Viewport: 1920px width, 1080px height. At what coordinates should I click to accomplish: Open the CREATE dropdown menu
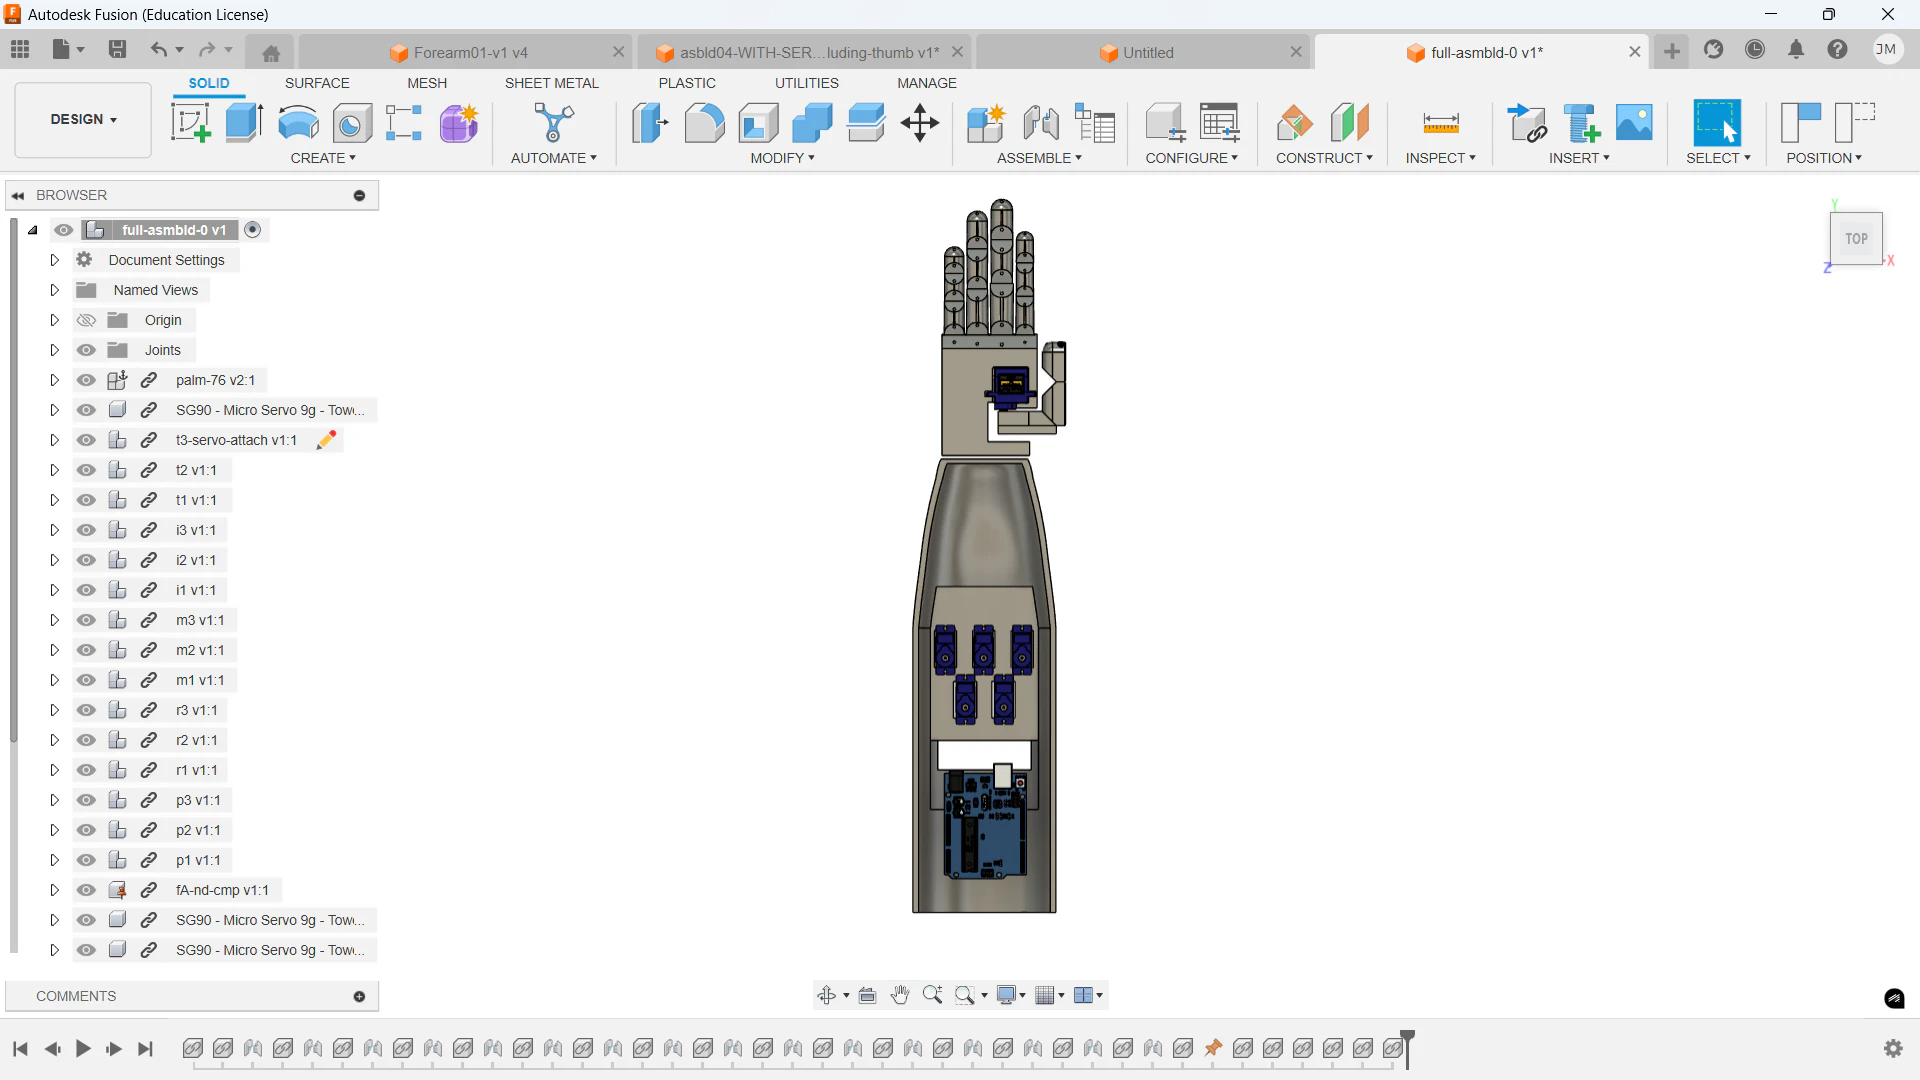pos(323,158)
